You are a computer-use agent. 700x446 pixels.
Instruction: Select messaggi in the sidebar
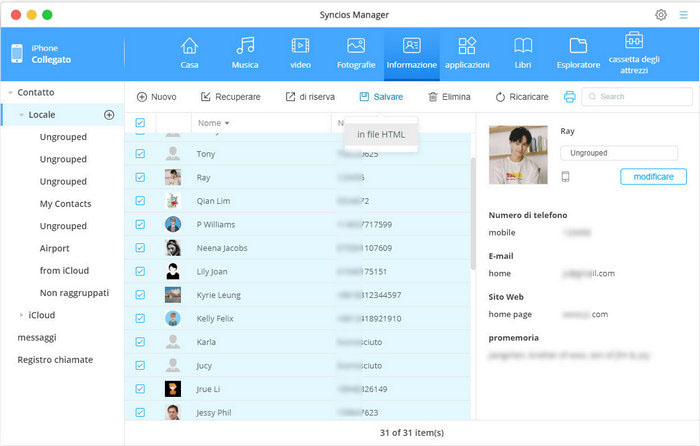tap(37, 337)
